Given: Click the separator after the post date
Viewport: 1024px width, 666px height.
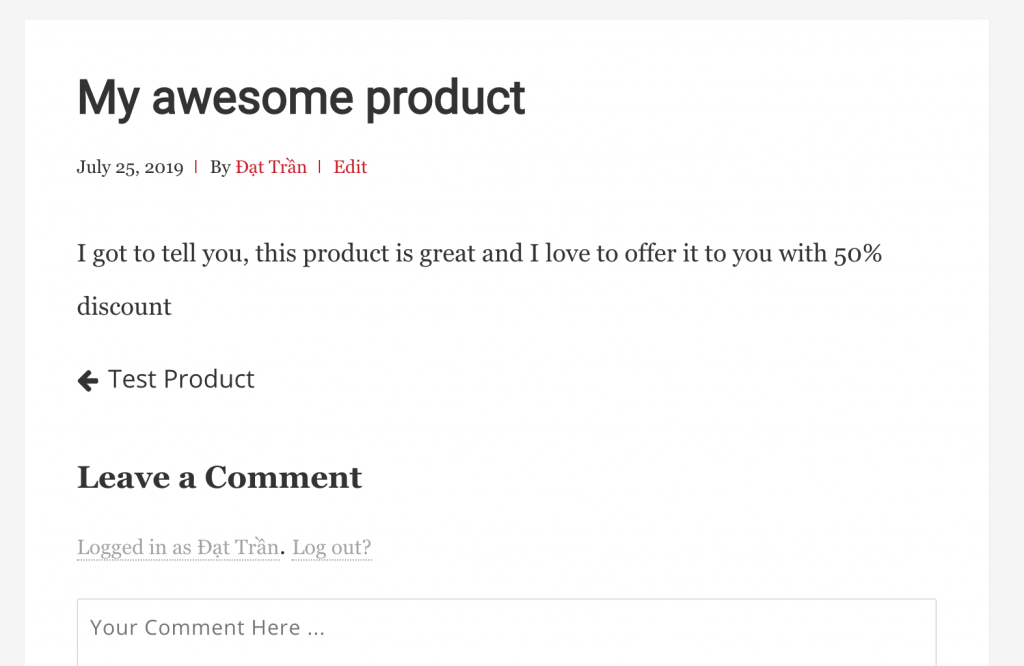Looking at the screenshot, I should click(196, 167).
